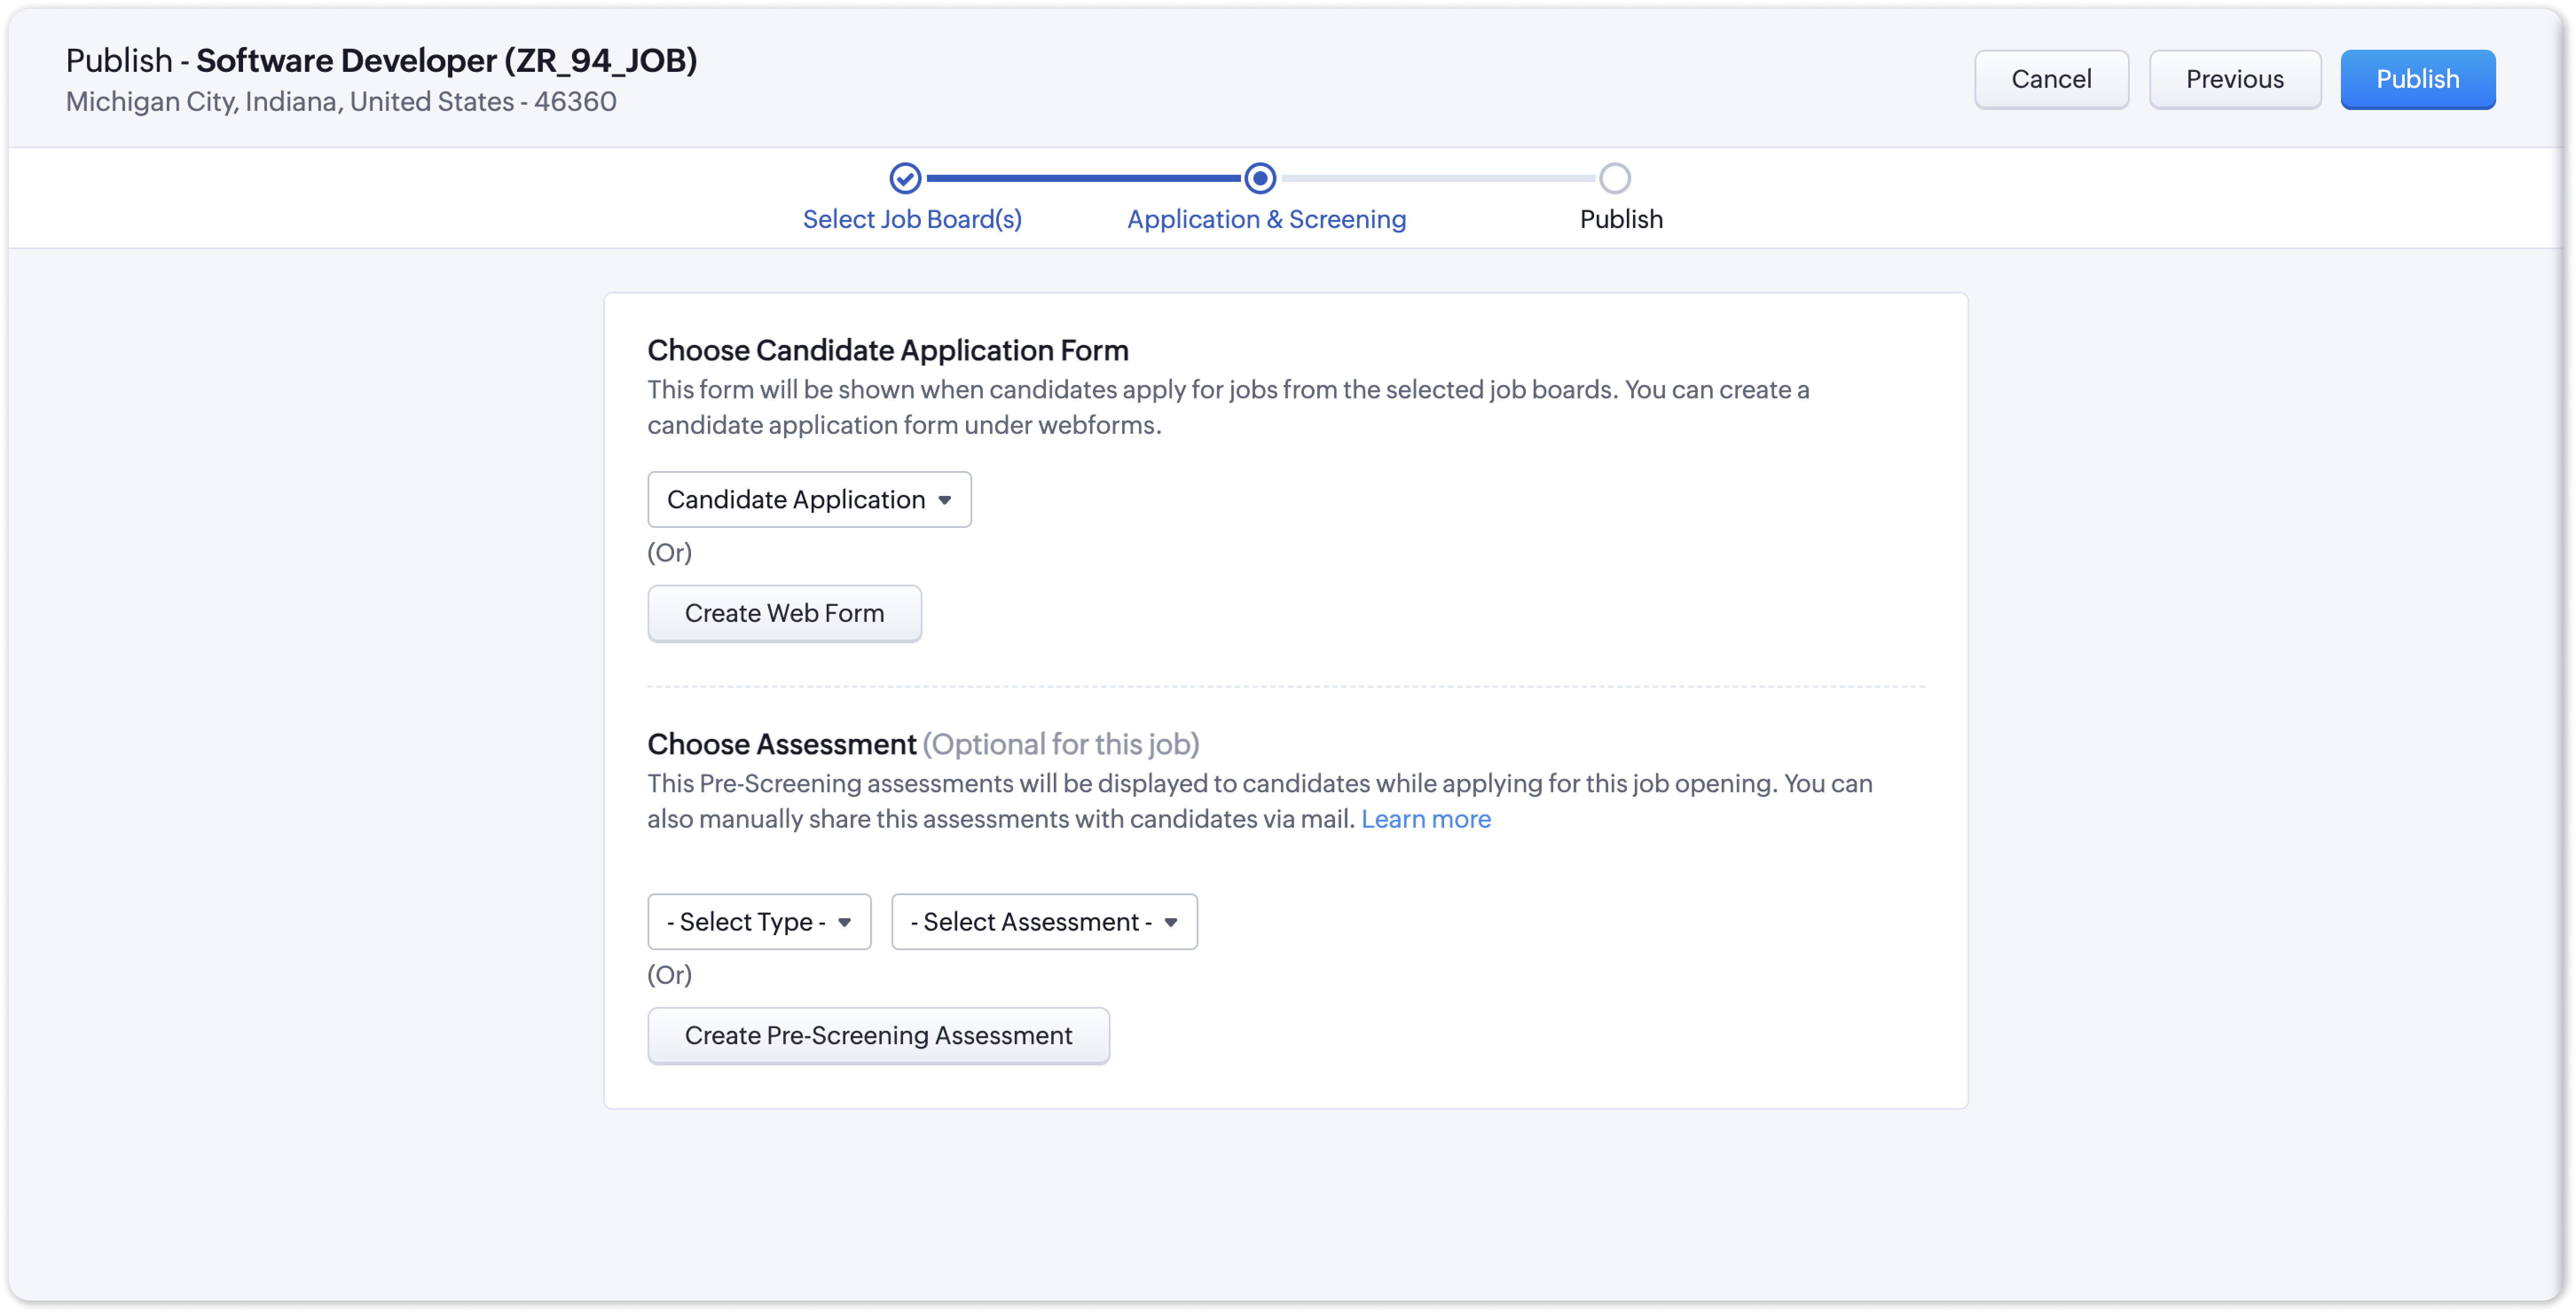Go to the Select Job Board(s) step label

click(912, 219)
